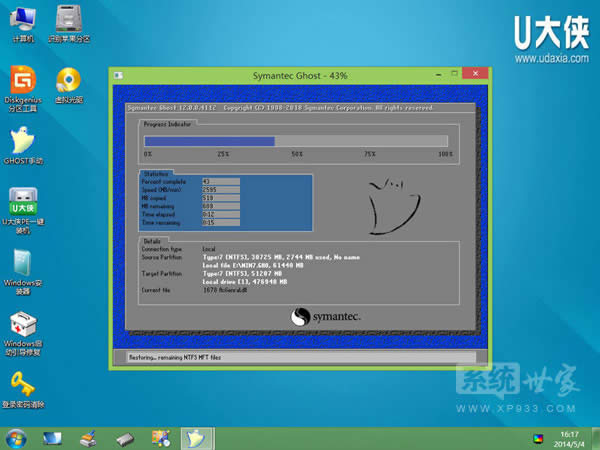Open the Windows installer desktop icon
This screenshot has width=600, height=450.
pyautogui.click(x=22, y=263)
